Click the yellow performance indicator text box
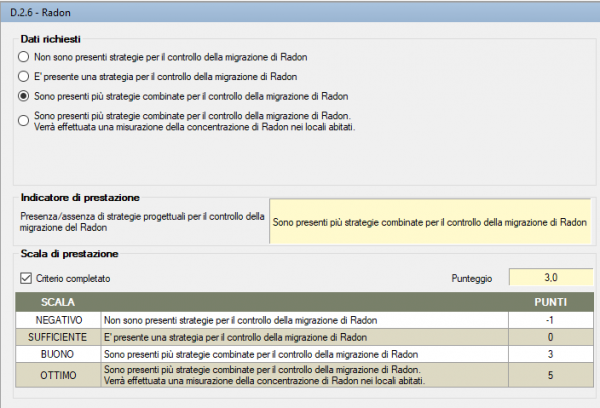The height and width of the screenshot is (408, 600). 430,221
